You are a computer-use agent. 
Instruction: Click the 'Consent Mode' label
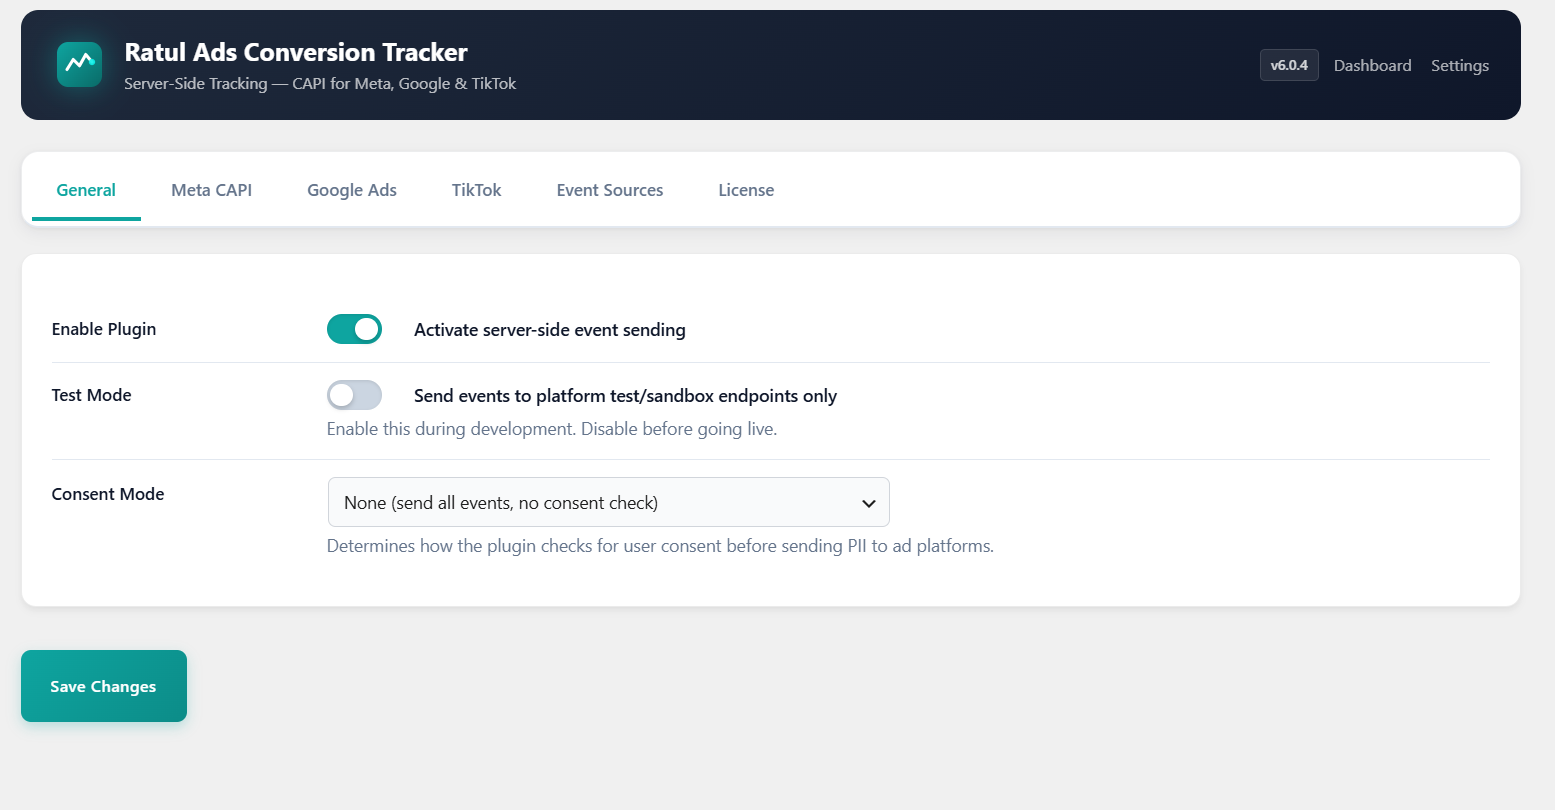pyautogui.click(x=108, y=494)
